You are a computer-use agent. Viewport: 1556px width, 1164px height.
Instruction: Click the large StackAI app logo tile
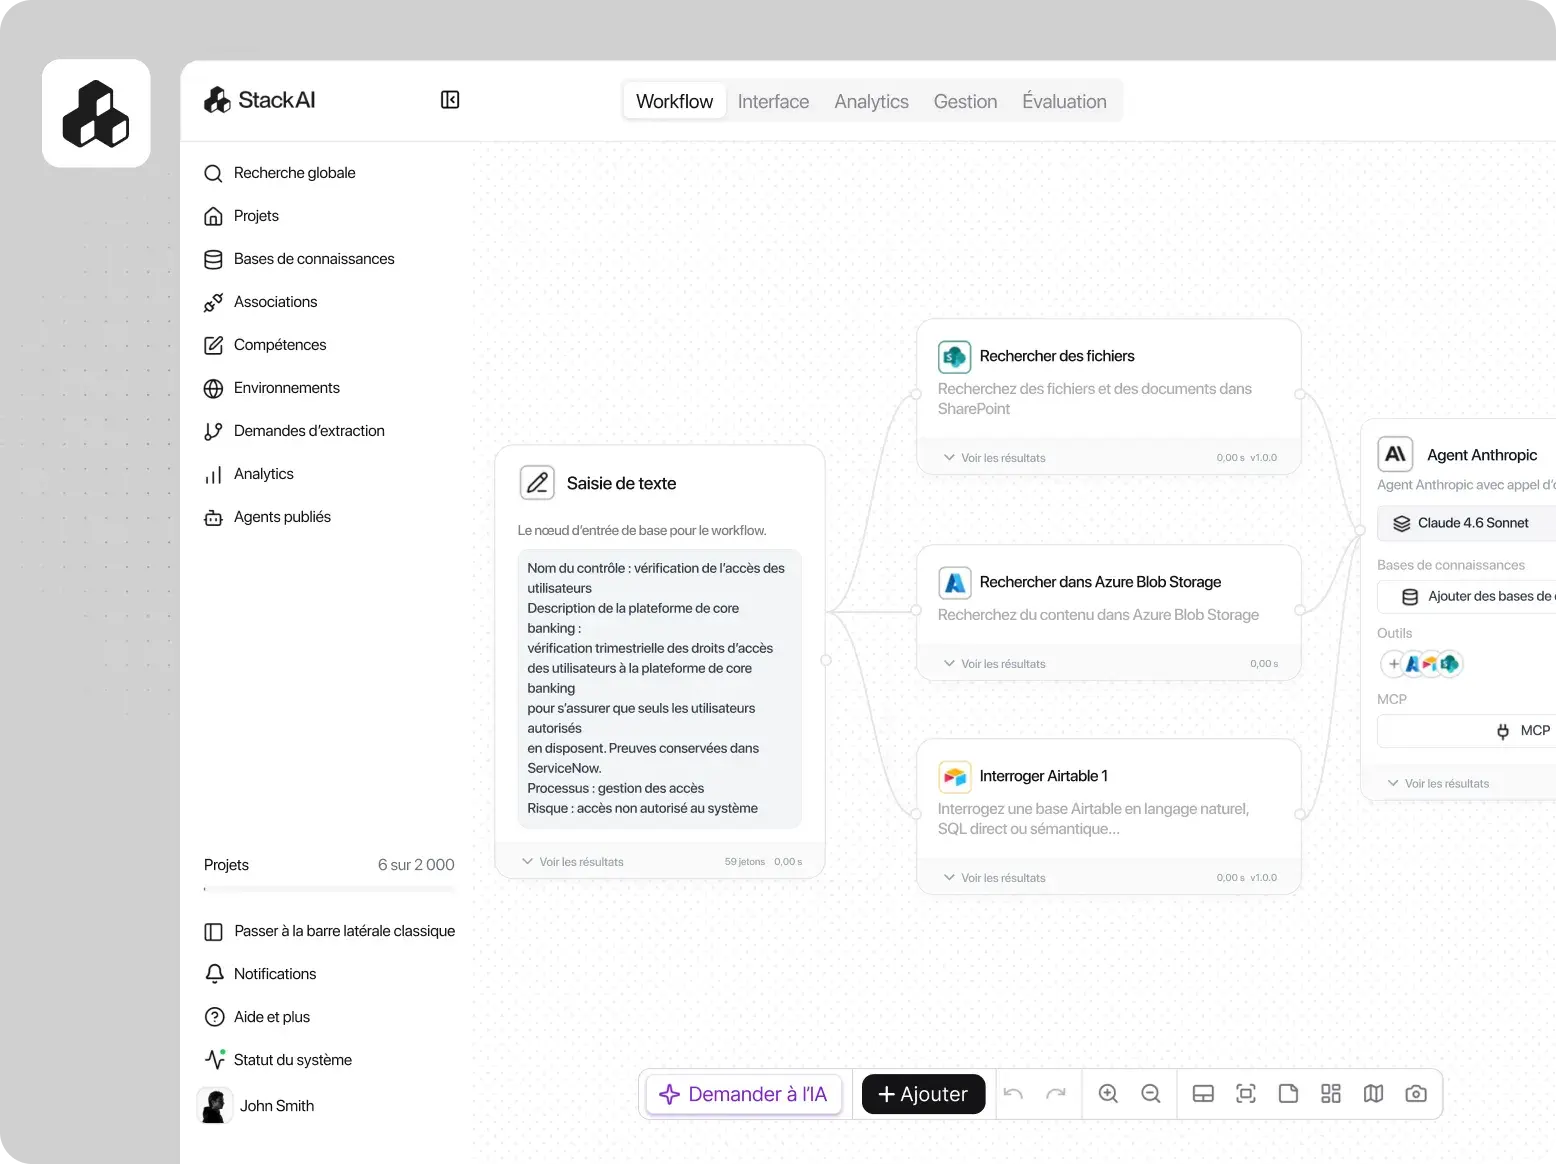tap(96, 113)
